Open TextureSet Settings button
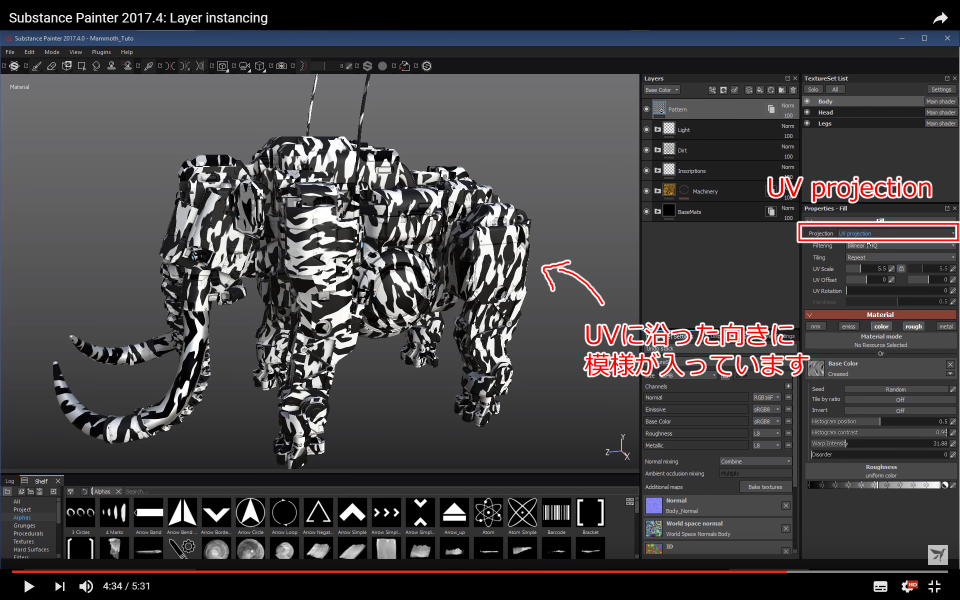Screen dimensions: 960x600 [941, 89]
